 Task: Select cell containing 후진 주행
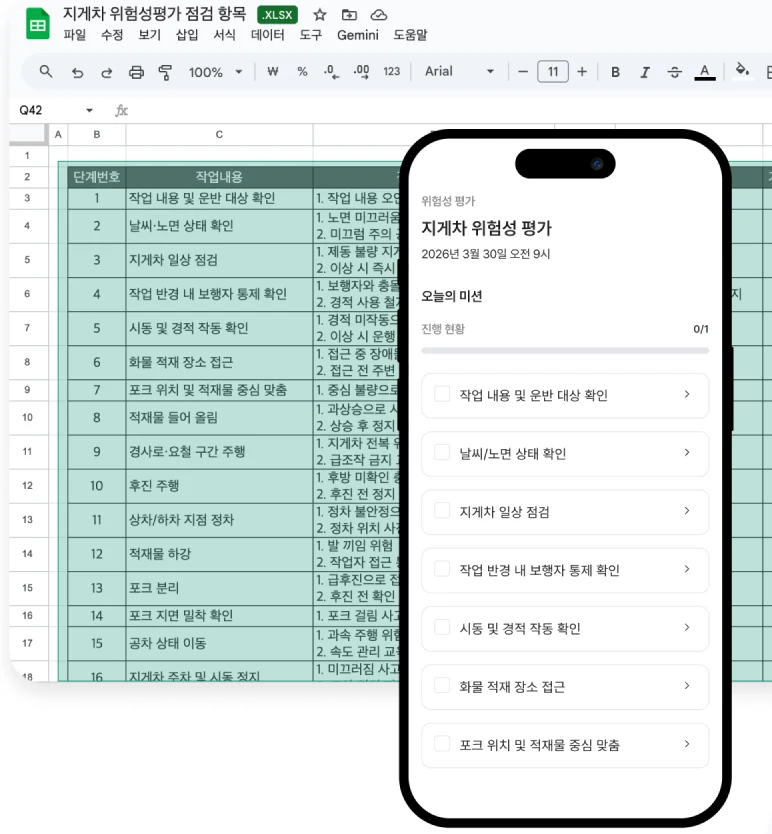coord(219,486)
